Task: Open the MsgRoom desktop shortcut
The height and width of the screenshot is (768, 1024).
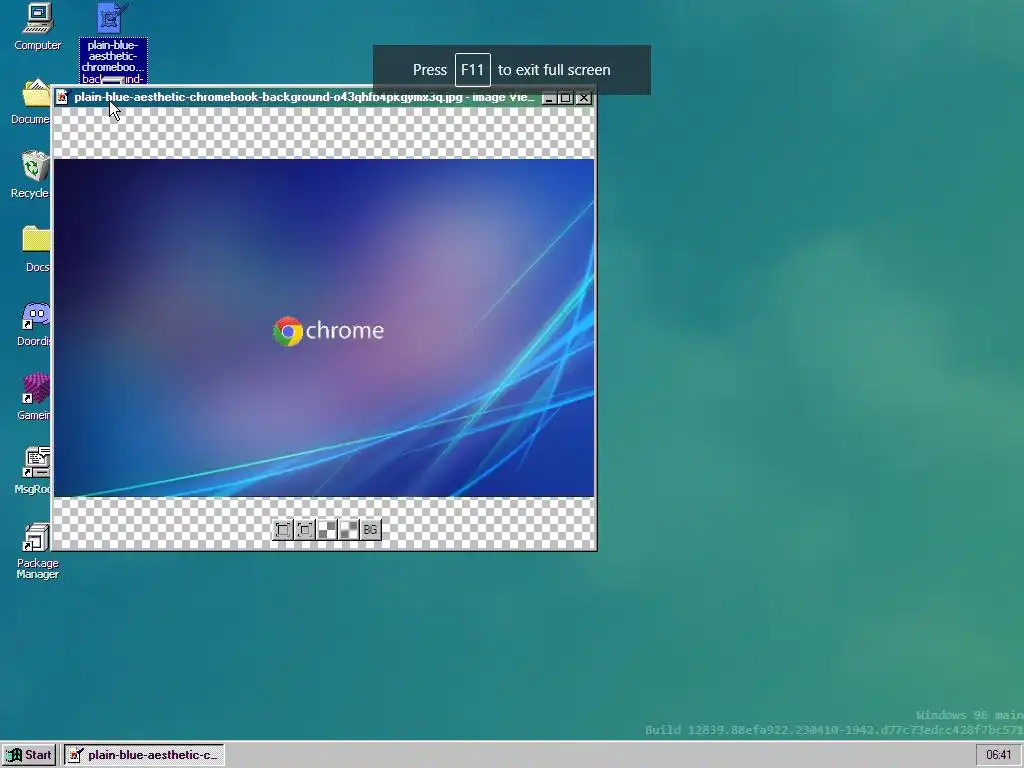Action: point(34,470)
